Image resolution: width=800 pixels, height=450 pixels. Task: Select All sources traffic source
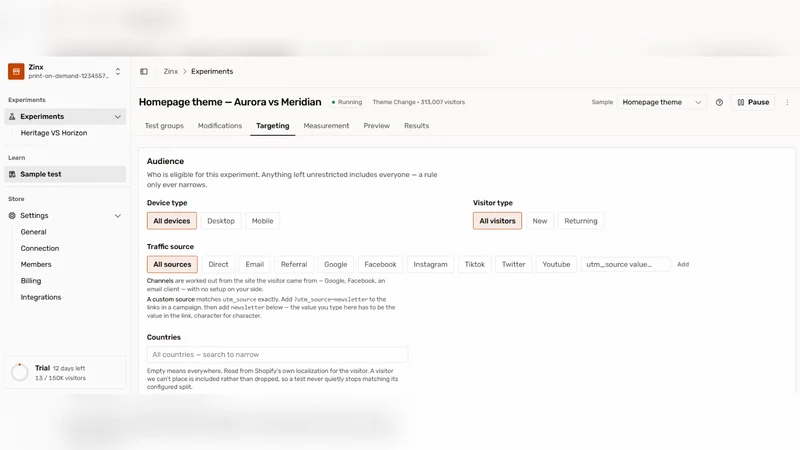click(172, 264)
